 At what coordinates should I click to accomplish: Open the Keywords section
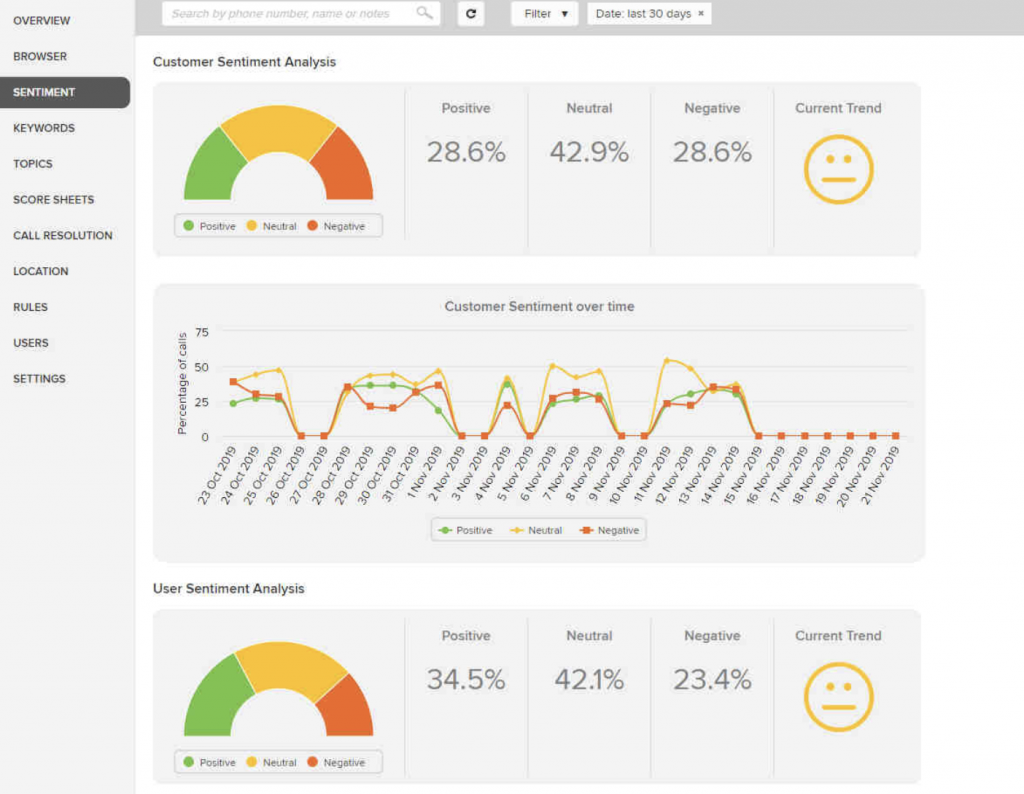pos(44,128)
